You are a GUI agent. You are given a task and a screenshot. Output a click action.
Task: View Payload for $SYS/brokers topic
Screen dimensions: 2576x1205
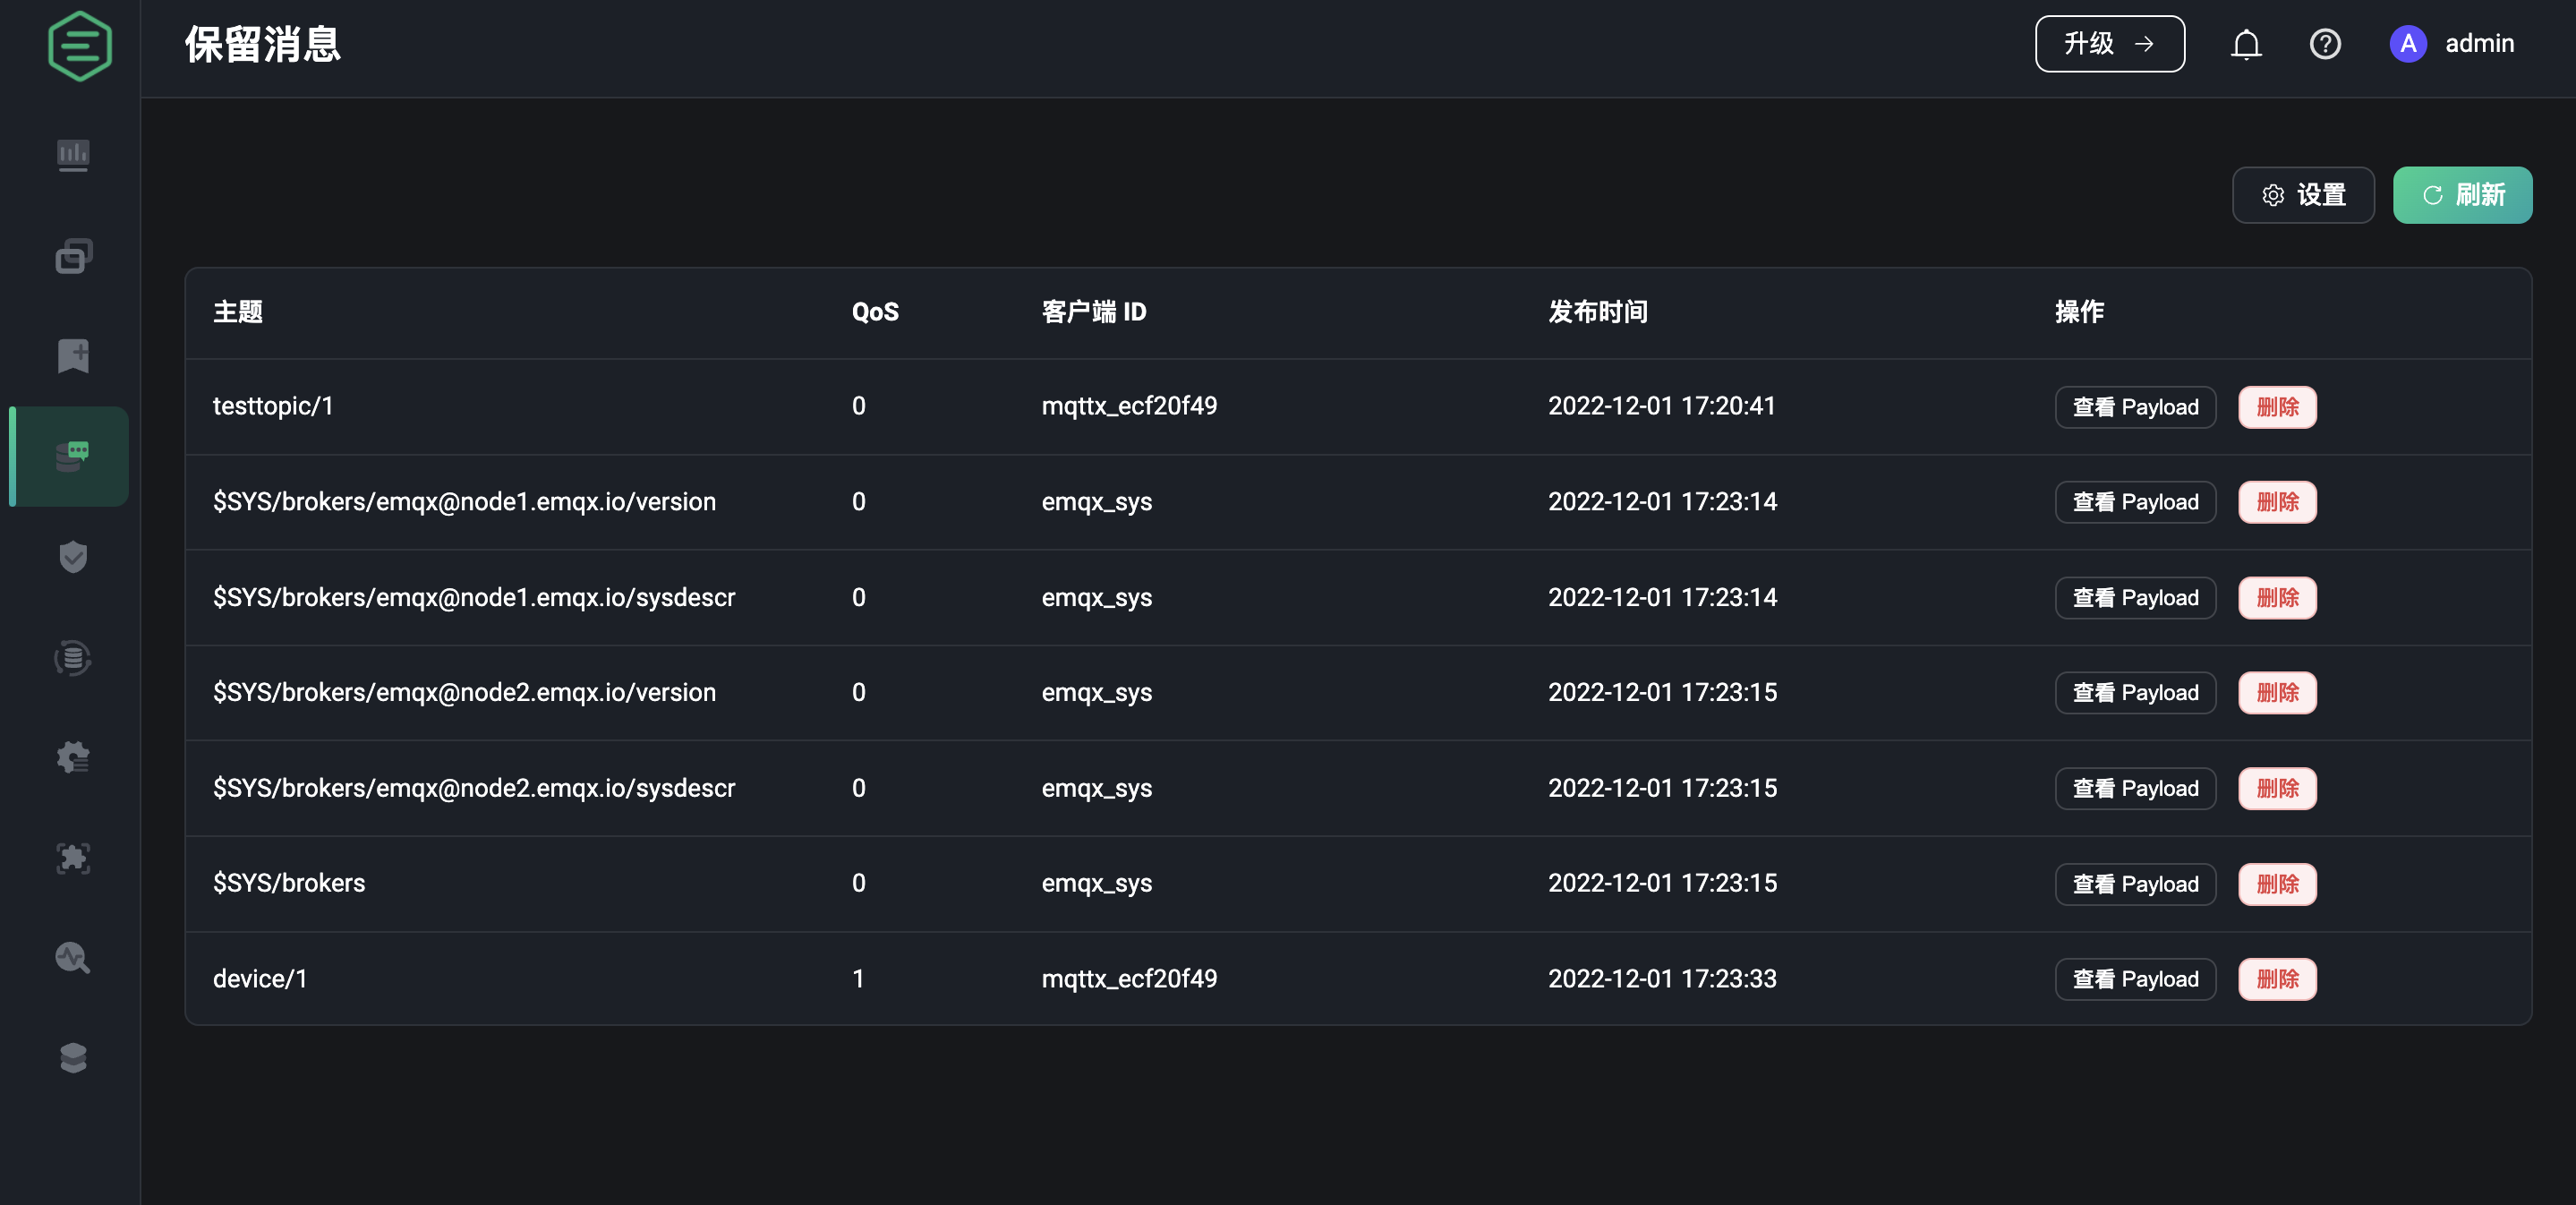point(2135,884)
